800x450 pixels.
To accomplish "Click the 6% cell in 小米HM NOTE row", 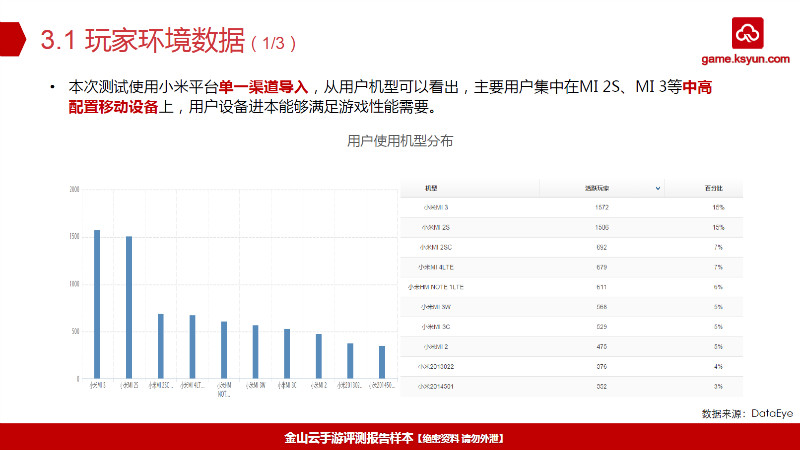I will [x=718, y=287].
